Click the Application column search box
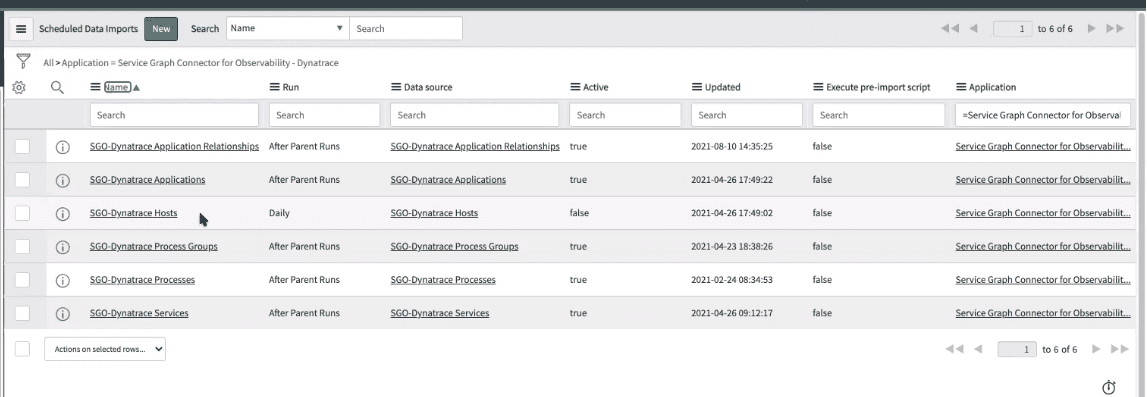 coord(1043,115)
